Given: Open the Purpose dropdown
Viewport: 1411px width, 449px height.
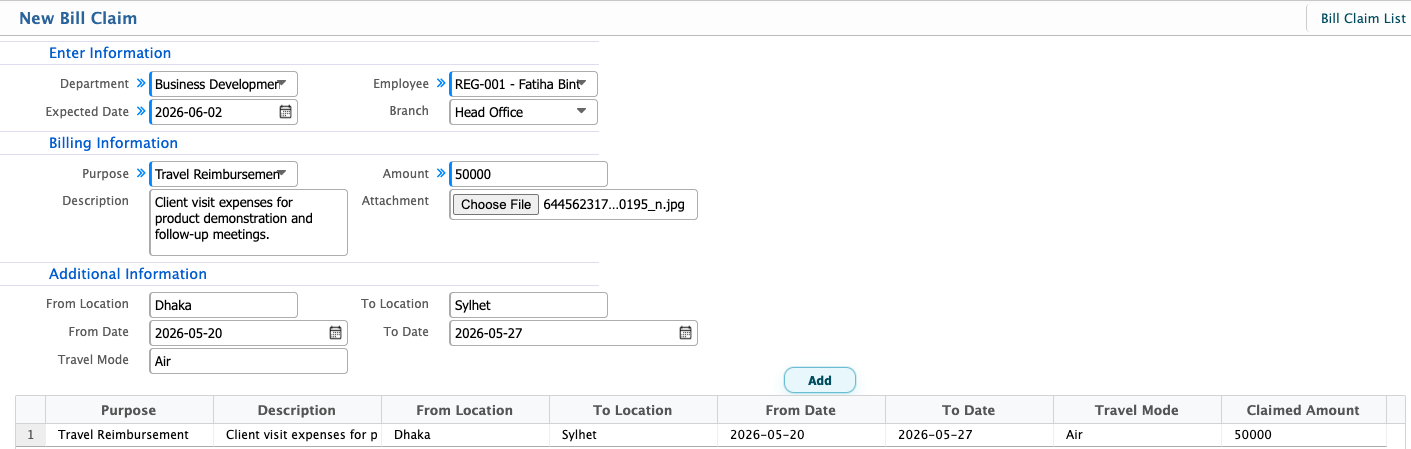Looking at the screenshot, I should click(224, 174).
